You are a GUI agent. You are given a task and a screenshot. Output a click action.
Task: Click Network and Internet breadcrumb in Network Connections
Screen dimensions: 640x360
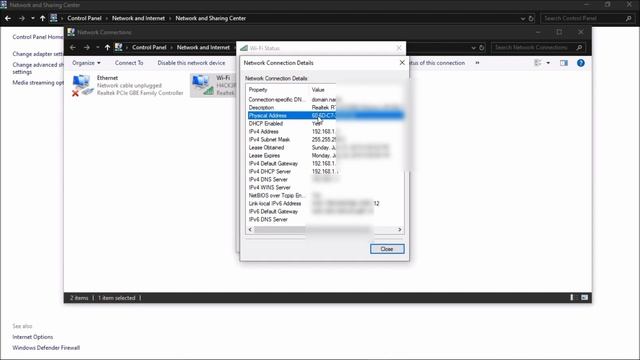click(x=203, y=47)
